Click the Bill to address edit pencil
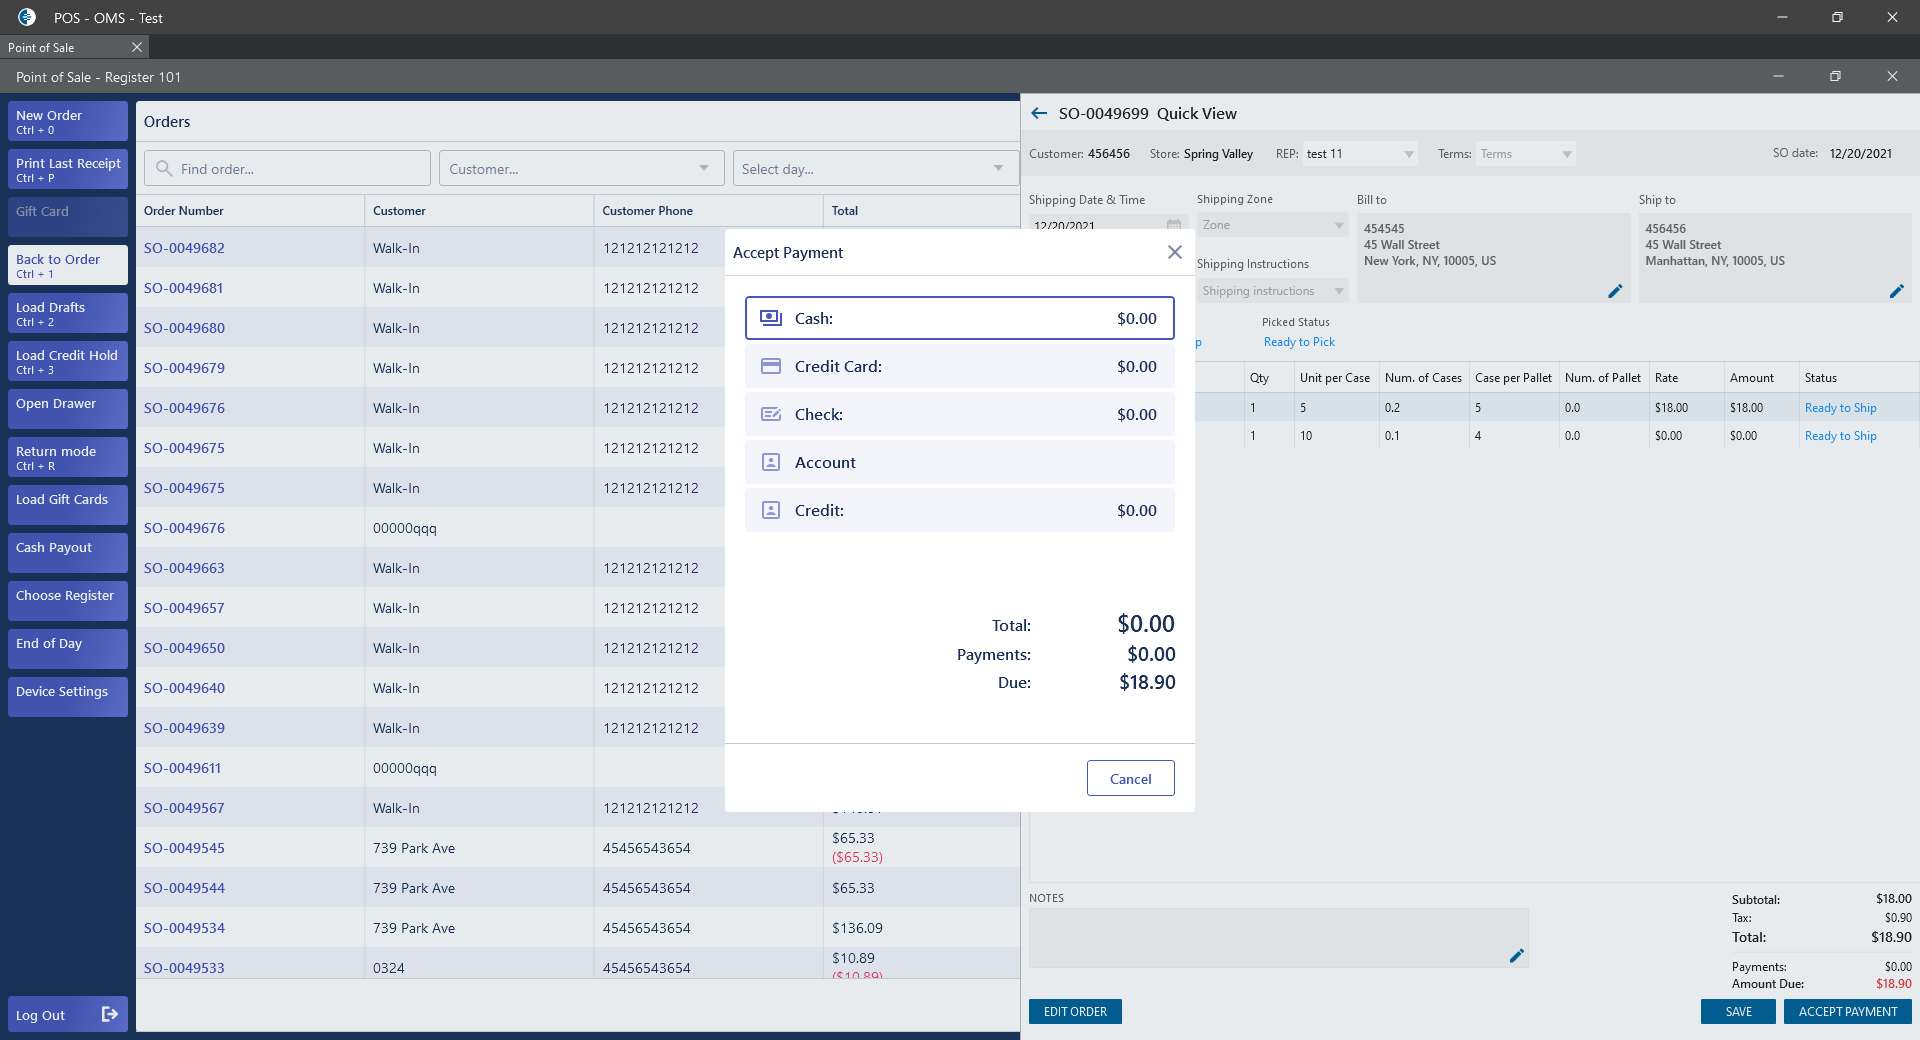1920x1040 pixels. (1614, 291)
